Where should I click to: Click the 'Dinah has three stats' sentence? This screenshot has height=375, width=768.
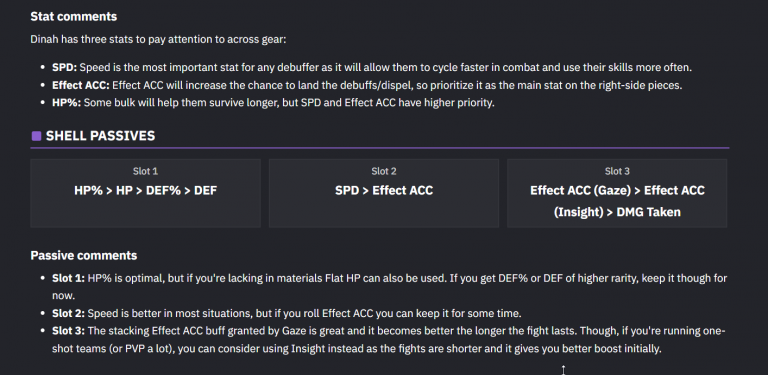click(158, 39)
